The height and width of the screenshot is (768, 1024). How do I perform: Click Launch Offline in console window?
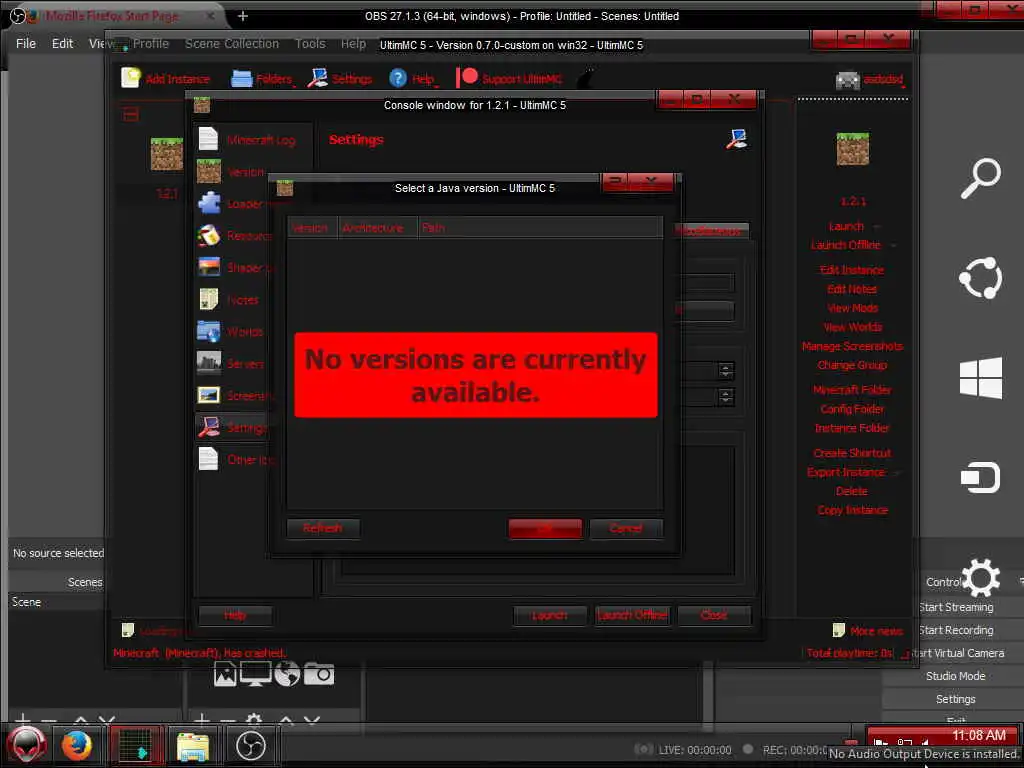(632, 615)
